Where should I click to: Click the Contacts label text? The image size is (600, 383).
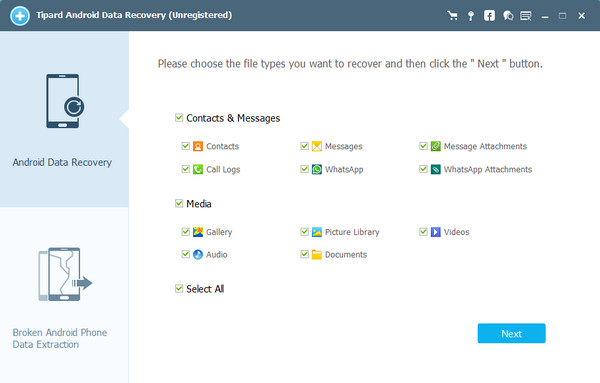tap(222, 146)
